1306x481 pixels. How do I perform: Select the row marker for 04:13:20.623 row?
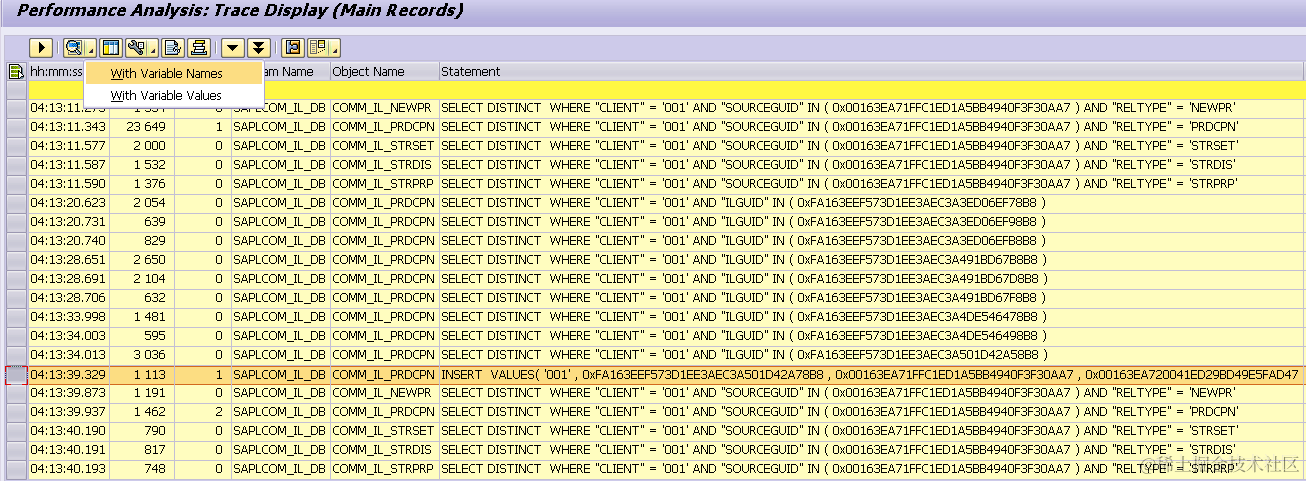click(x=16, y=203)
